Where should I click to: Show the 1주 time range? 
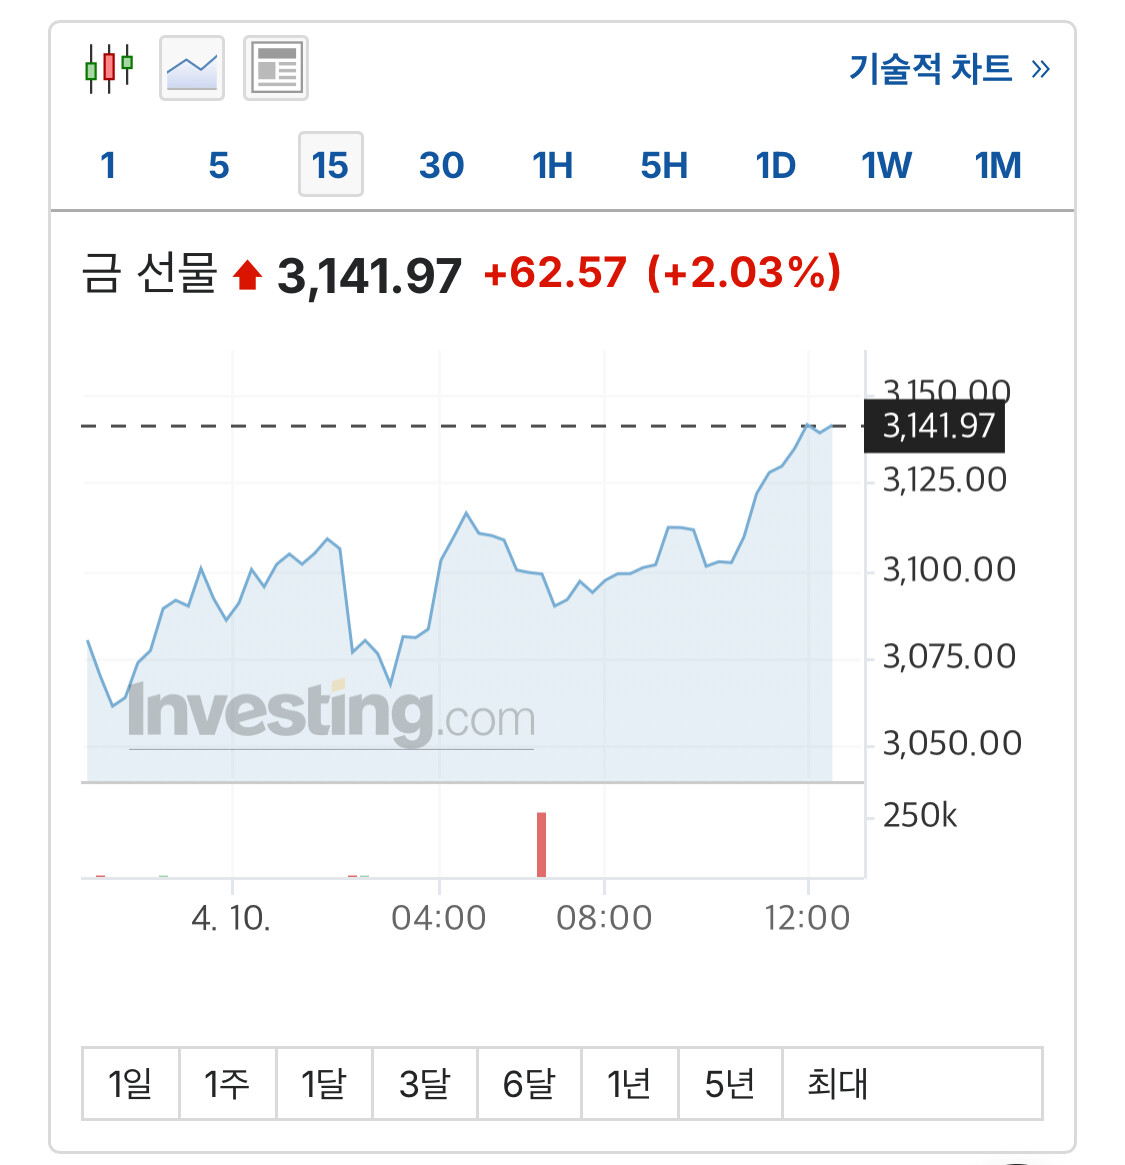(227, 1083)
